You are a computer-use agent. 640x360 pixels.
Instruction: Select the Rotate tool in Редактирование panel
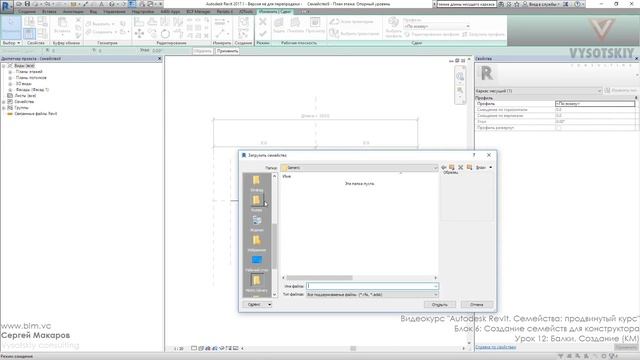[x=165, y=33]
